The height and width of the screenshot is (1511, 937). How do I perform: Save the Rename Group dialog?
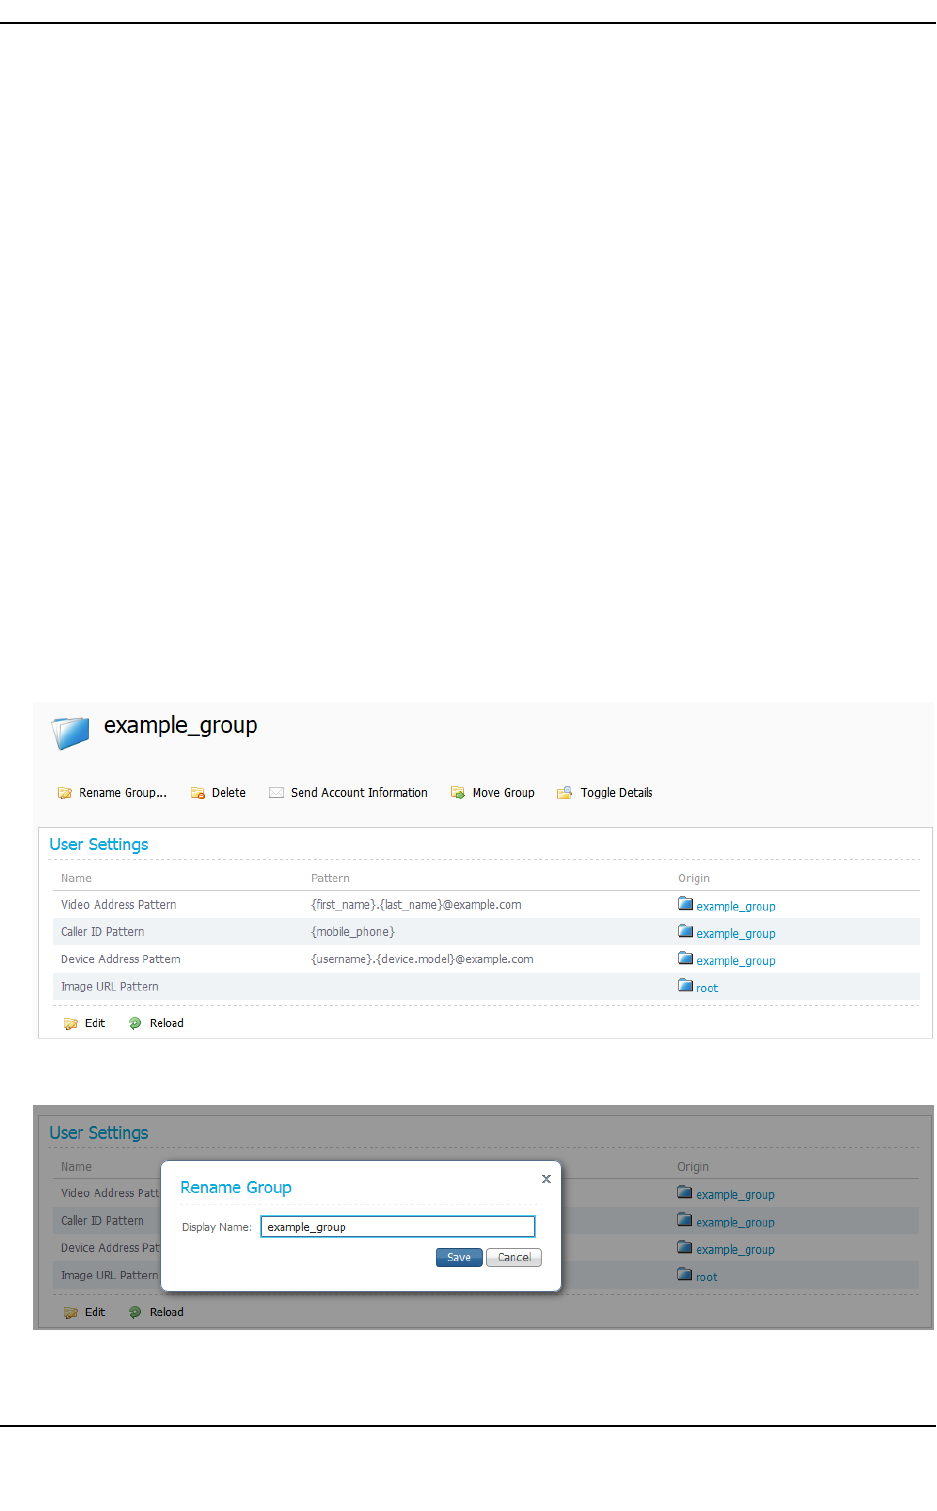pos(459,1258)
